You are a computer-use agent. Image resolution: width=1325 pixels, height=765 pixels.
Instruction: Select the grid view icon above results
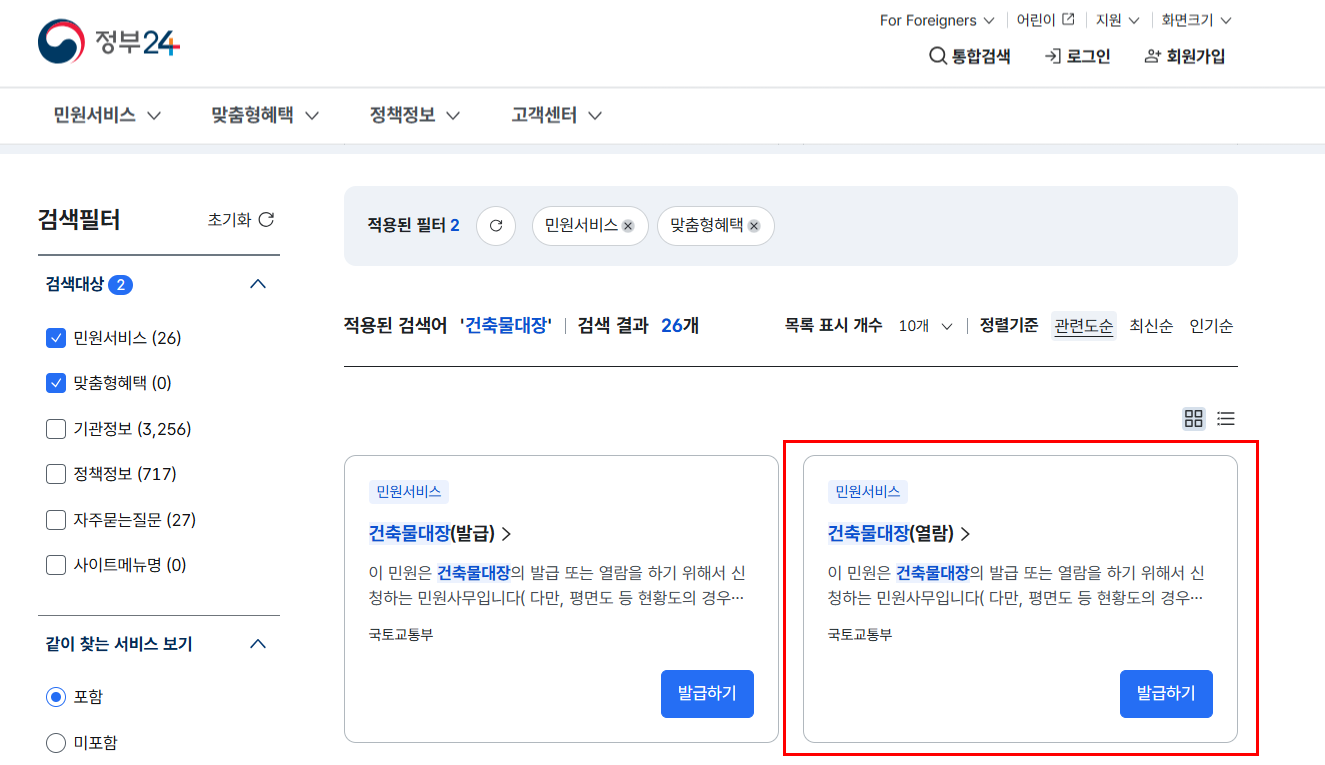[x=1193, y=418]
